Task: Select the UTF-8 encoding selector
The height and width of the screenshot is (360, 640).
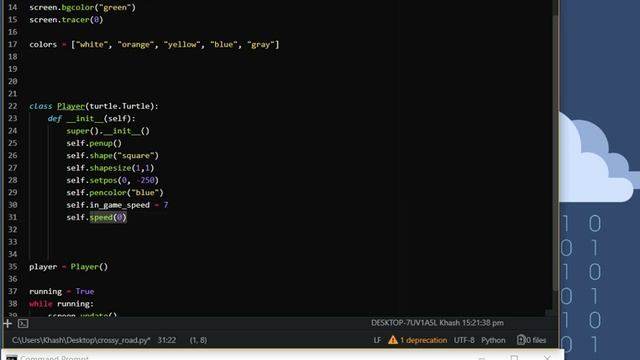Action: point(464,340)
